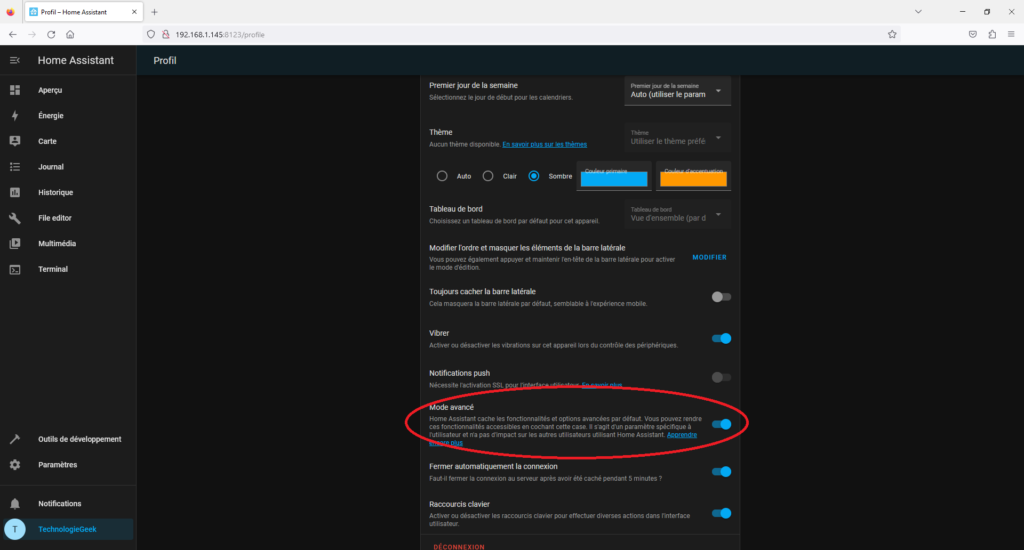This screenshot has width=1024, height=550.
Task: Open the 'En savoir plus sur les thèmes' link
Action: tap(544, 145)
